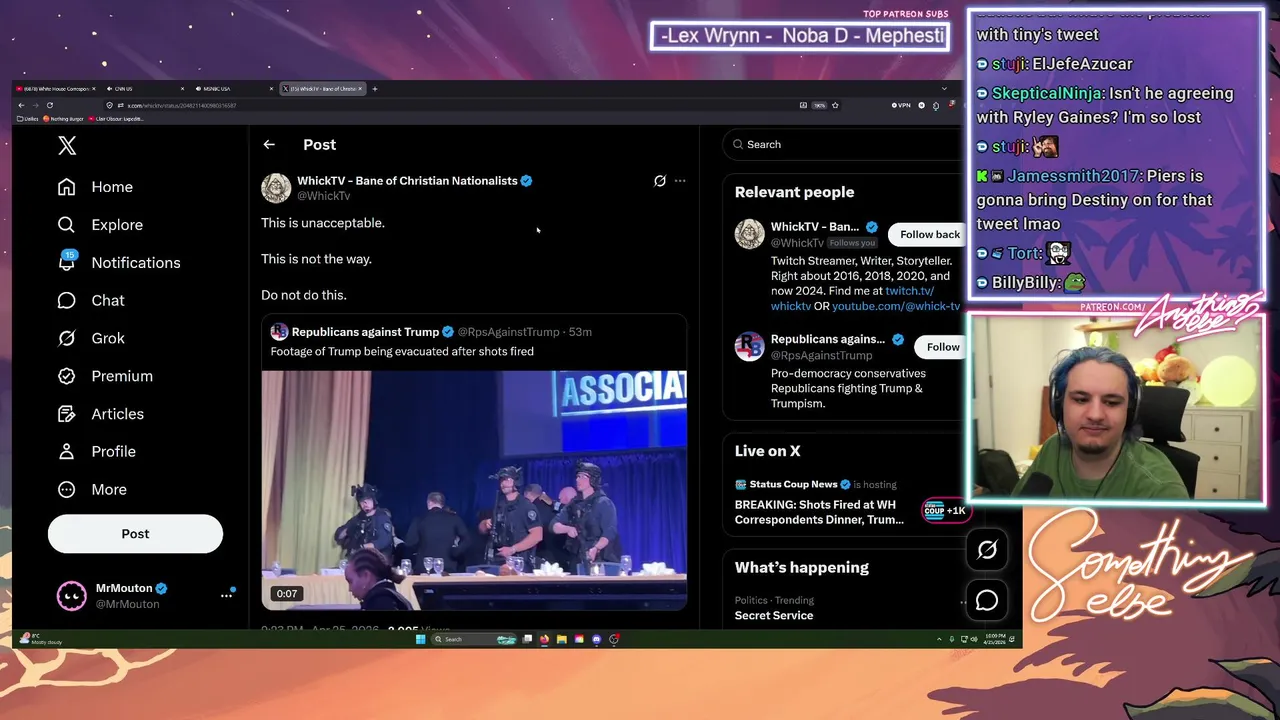Open Explore in the X sidebar
The image size is (1280, 720).
pyautogui.click(x=101, y=225)
